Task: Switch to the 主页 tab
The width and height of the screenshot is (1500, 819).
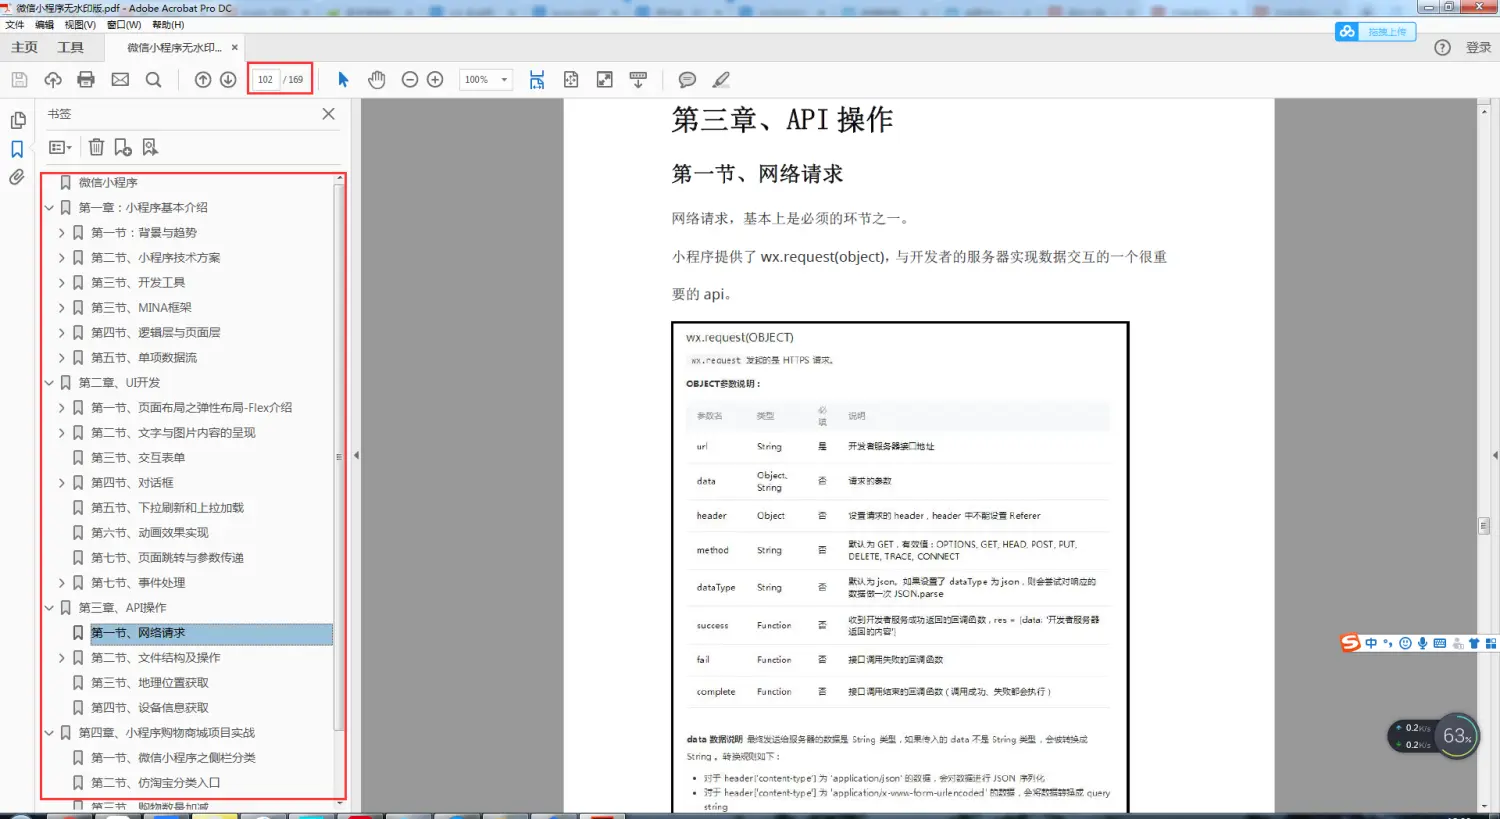Action: point(24,48)
